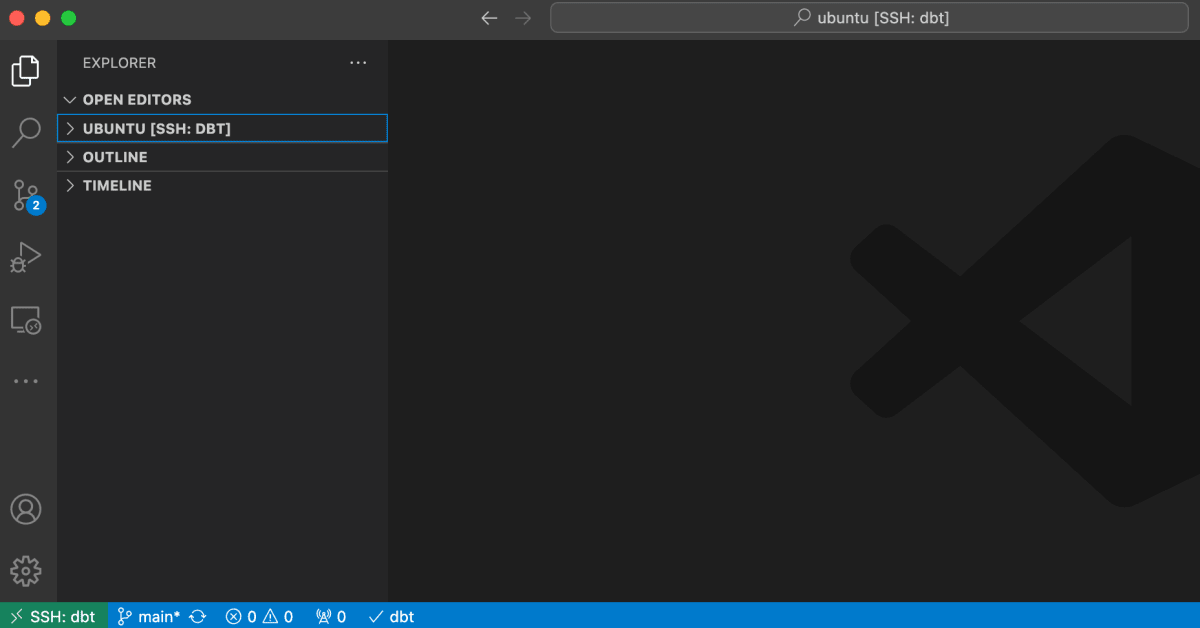Open the Remote Explorer view icon

[26, 320]
